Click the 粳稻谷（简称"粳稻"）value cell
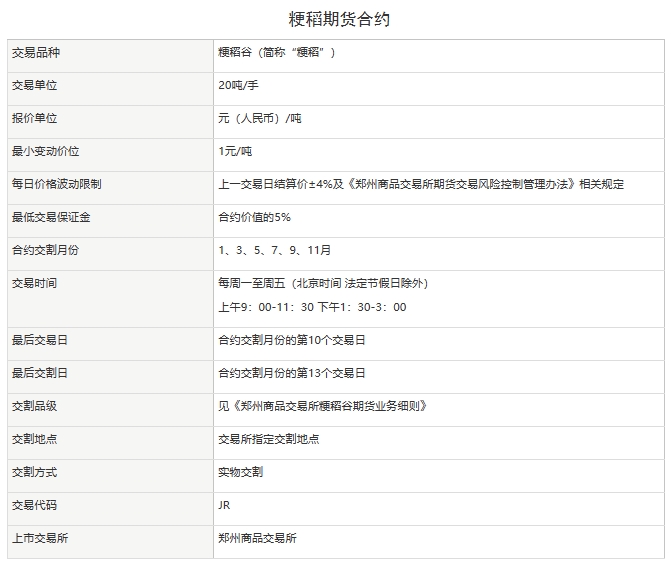 (277, 53)
